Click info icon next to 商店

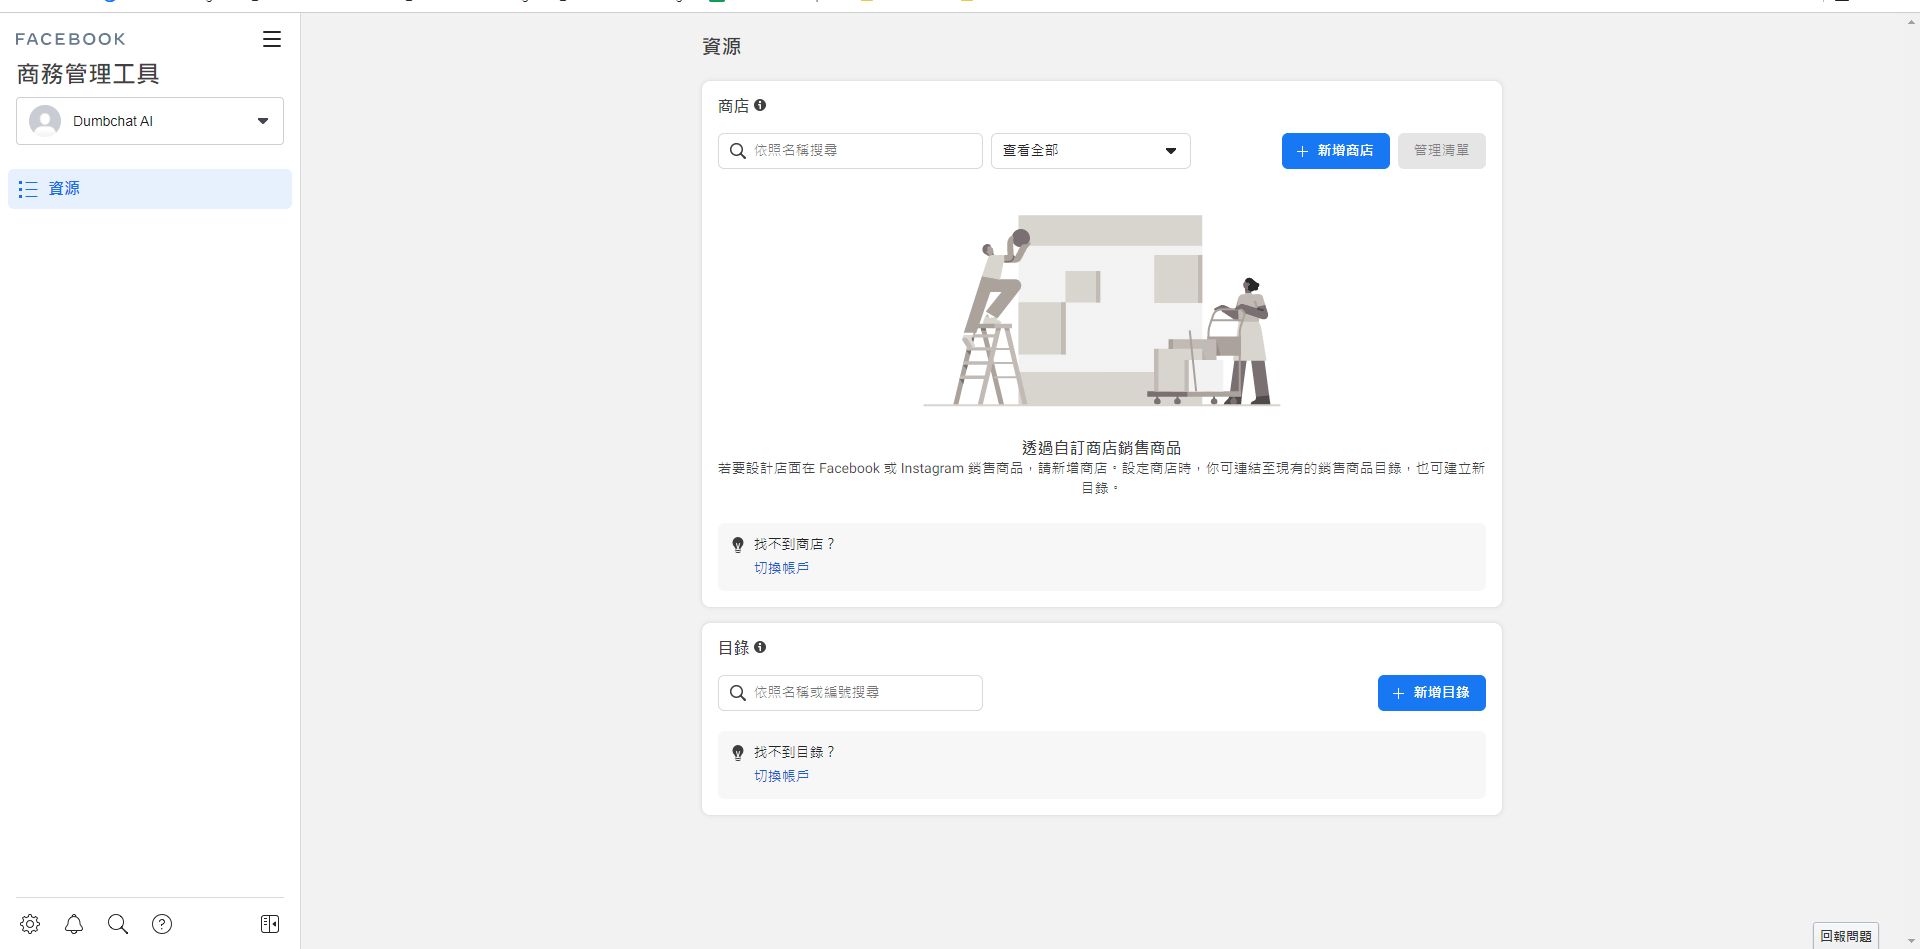(760, 105)
